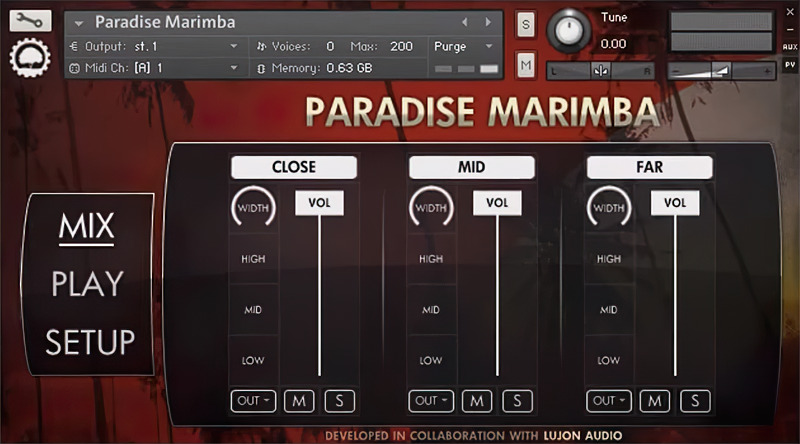The height and width of the screenshot is (444, 800).
Task: Click the Max voices value 200
Action: 402,46
